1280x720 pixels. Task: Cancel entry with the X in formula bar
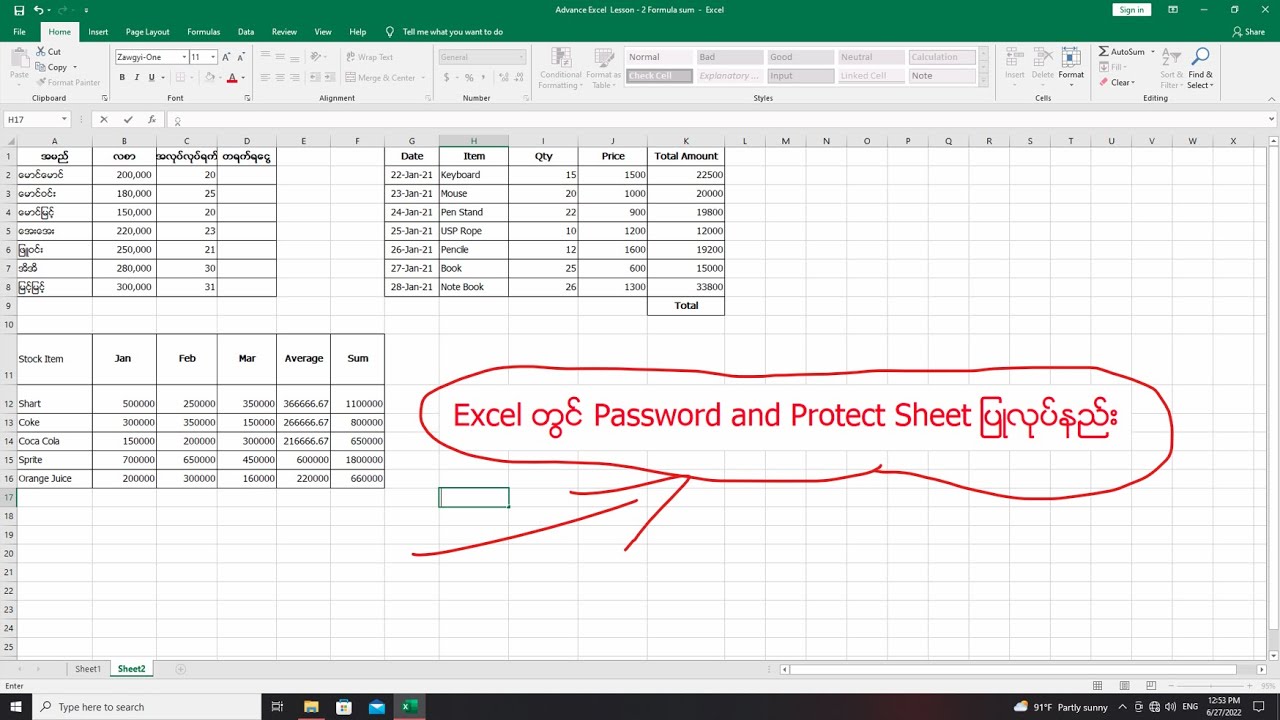tap(103, 120)
